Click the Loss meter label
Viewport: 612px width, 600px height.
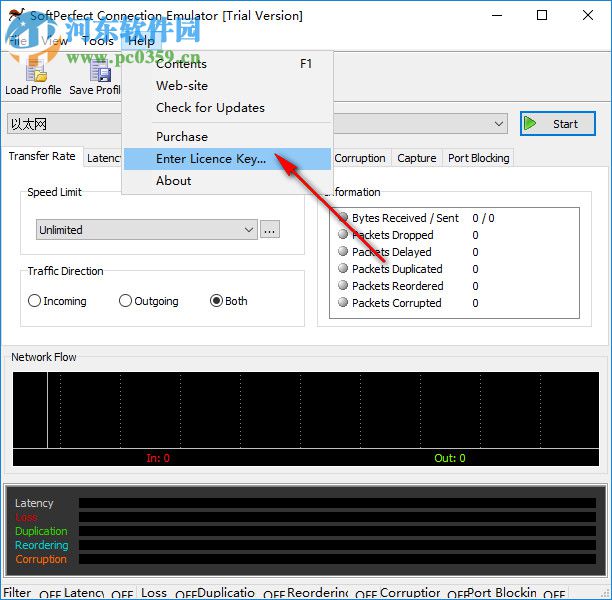click(x=26, y=517)
